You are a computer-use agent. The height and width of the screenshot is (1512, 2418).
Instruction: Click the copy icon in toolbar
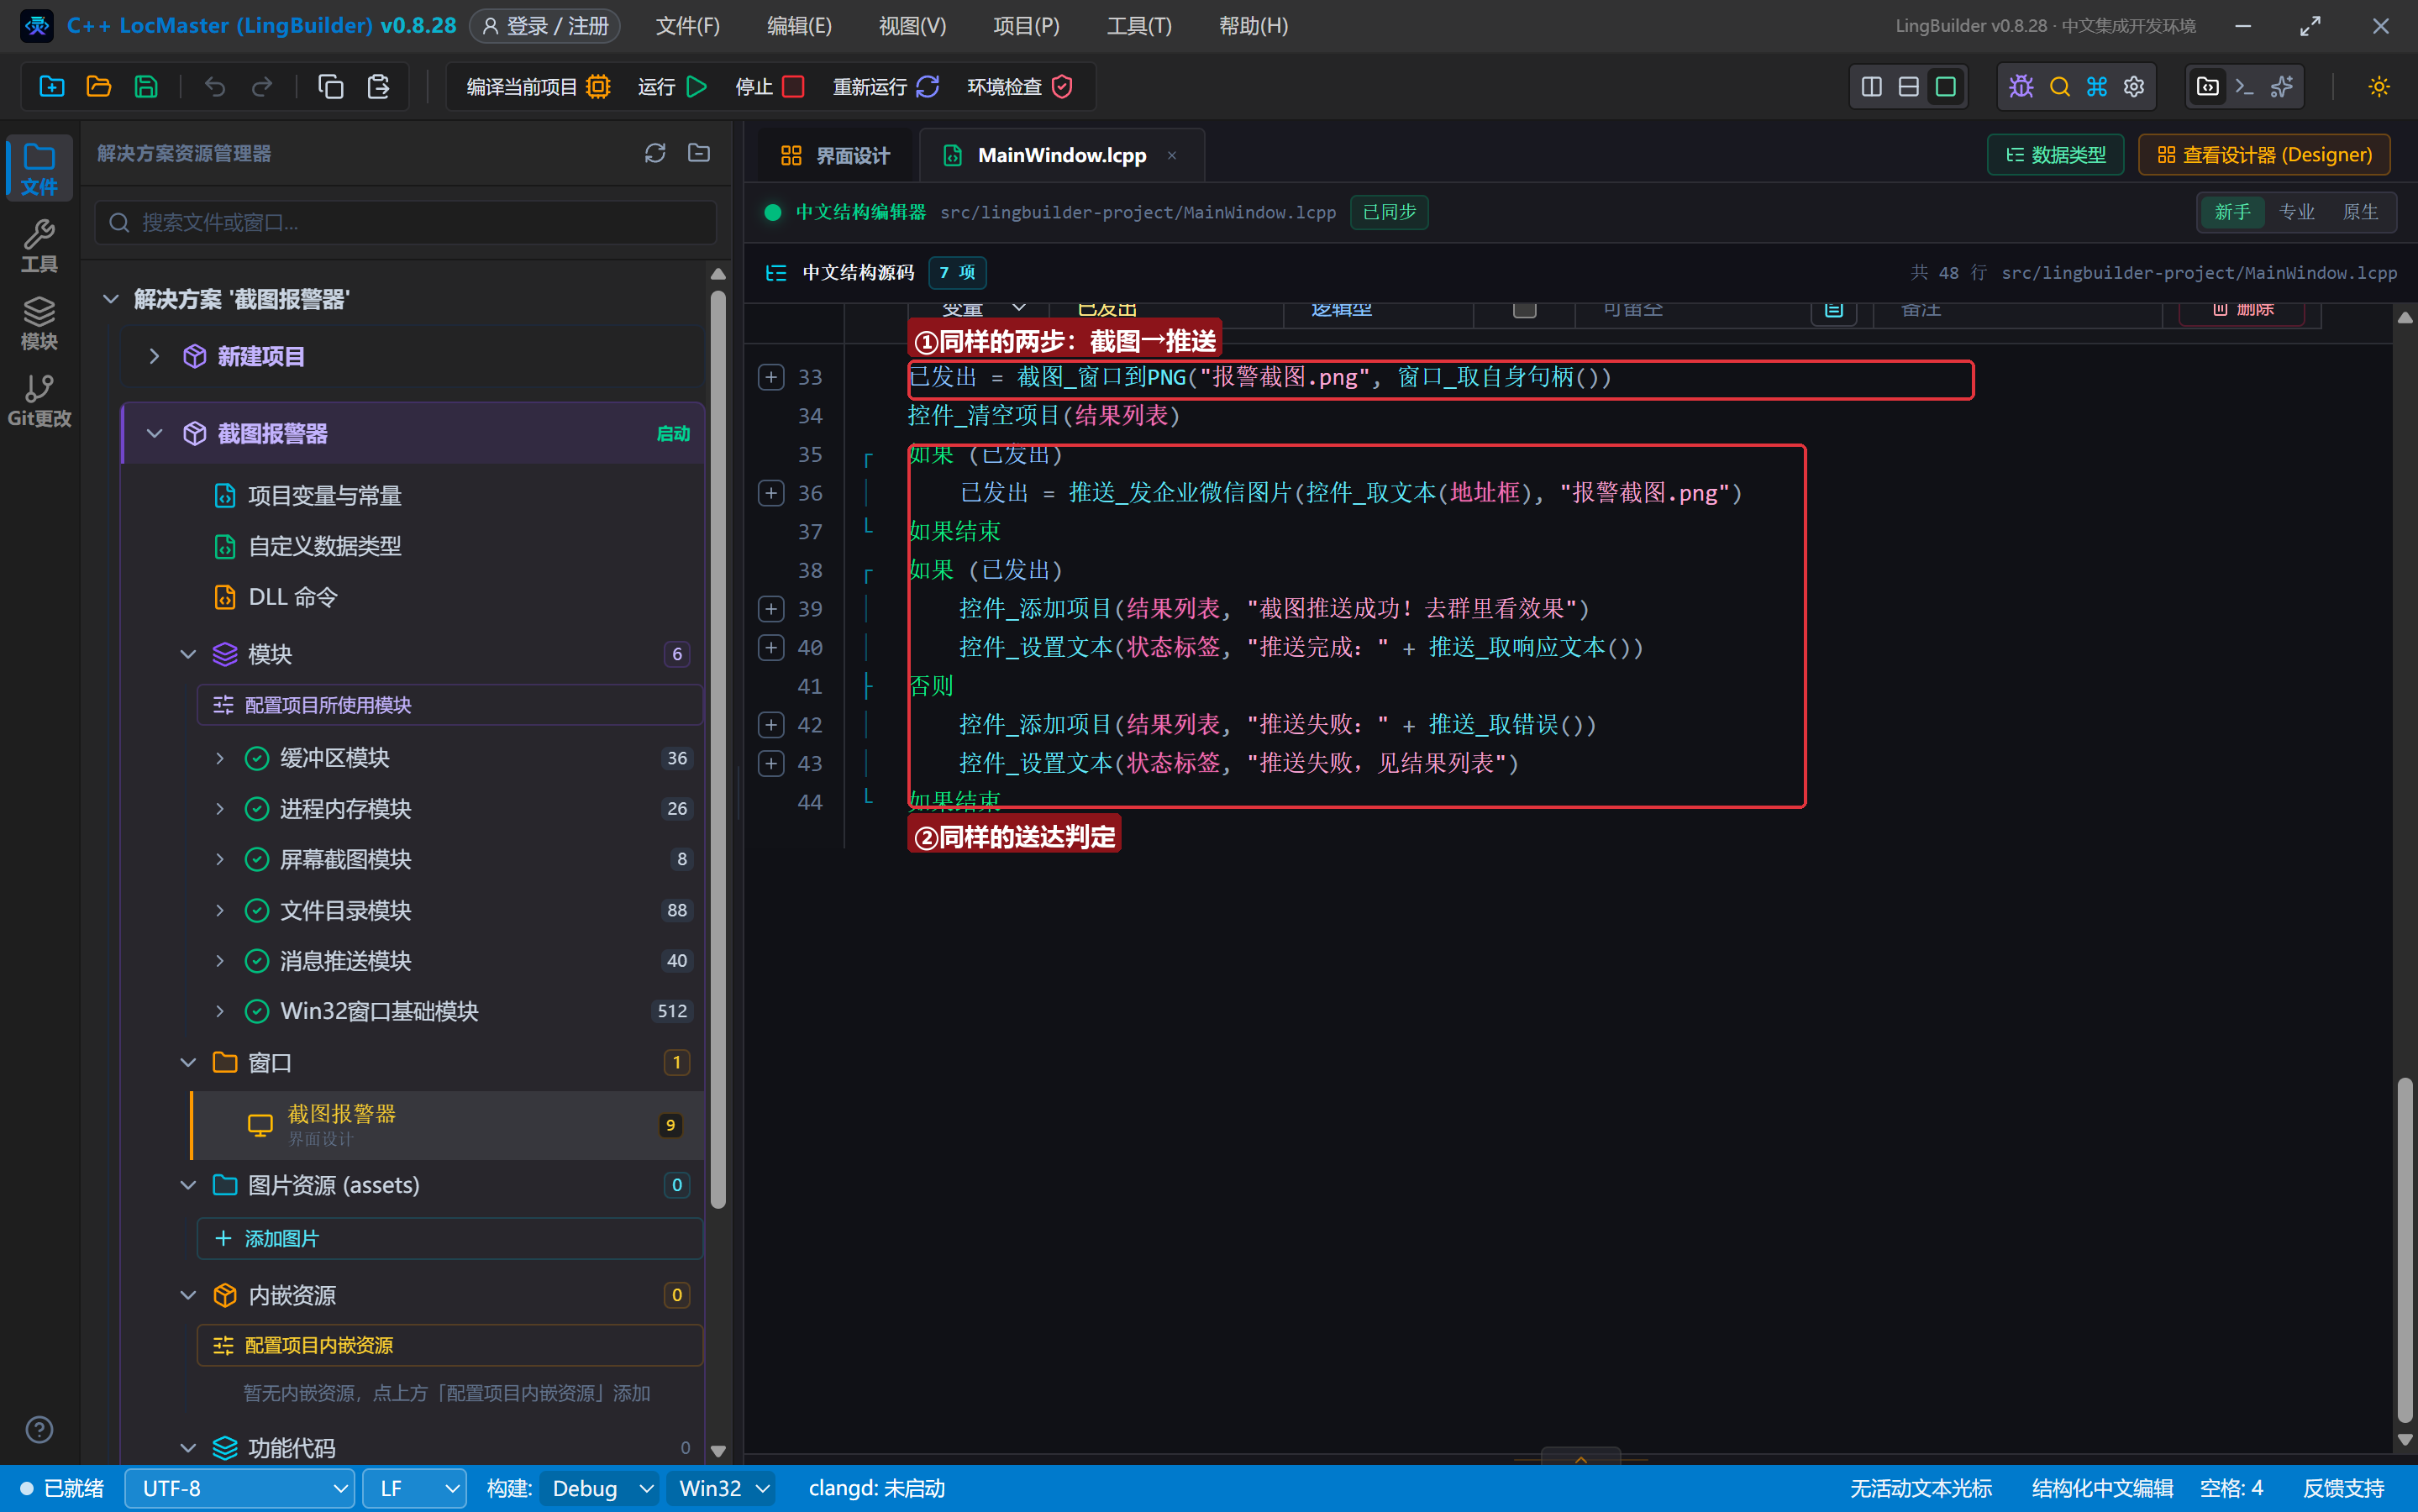[330, 87]
